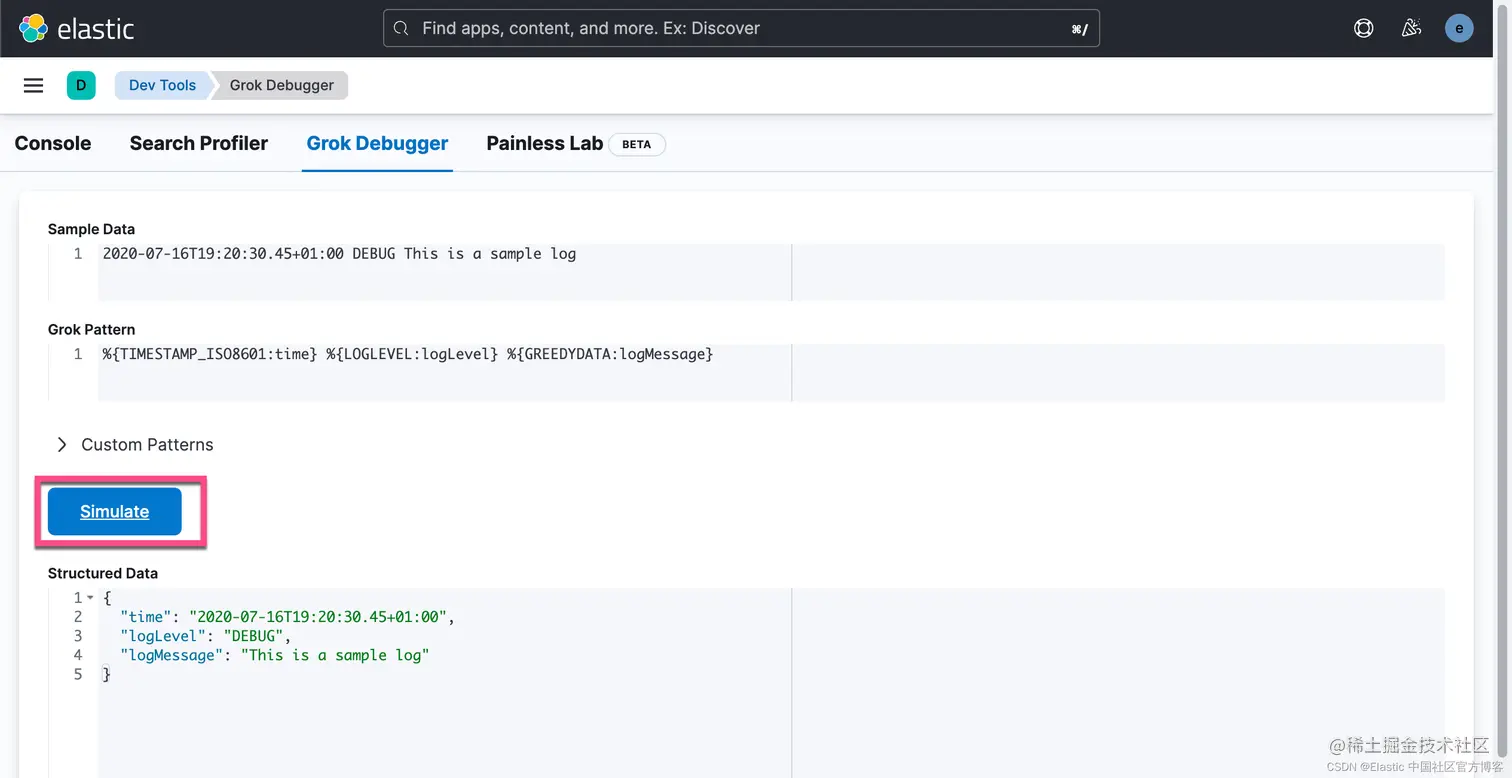
Task: Click %{LOGLEVEL:logLevel} in the pattern
Action: (412, 354)
